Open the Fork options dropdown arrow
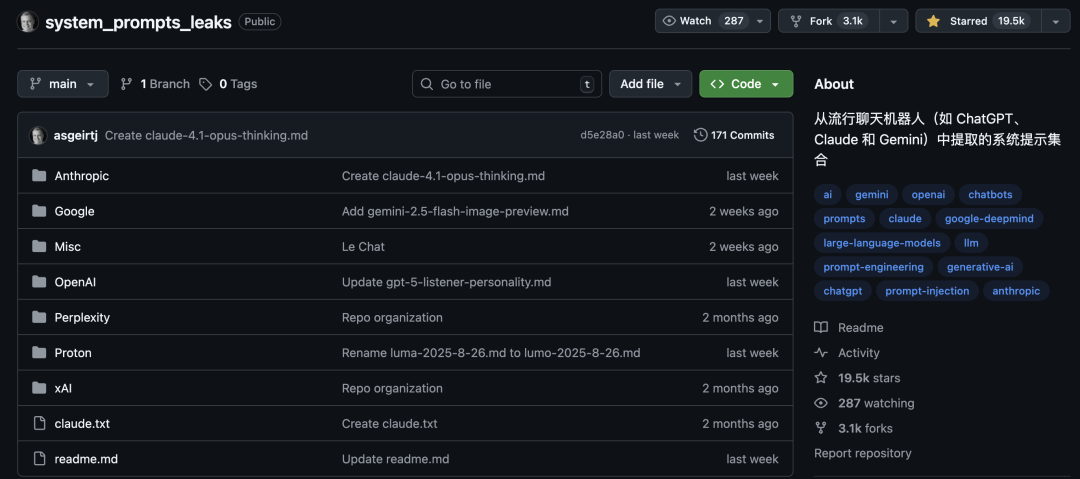Image resolution: width=1080 pixels, height=479 pixels. tap(893, 21)
